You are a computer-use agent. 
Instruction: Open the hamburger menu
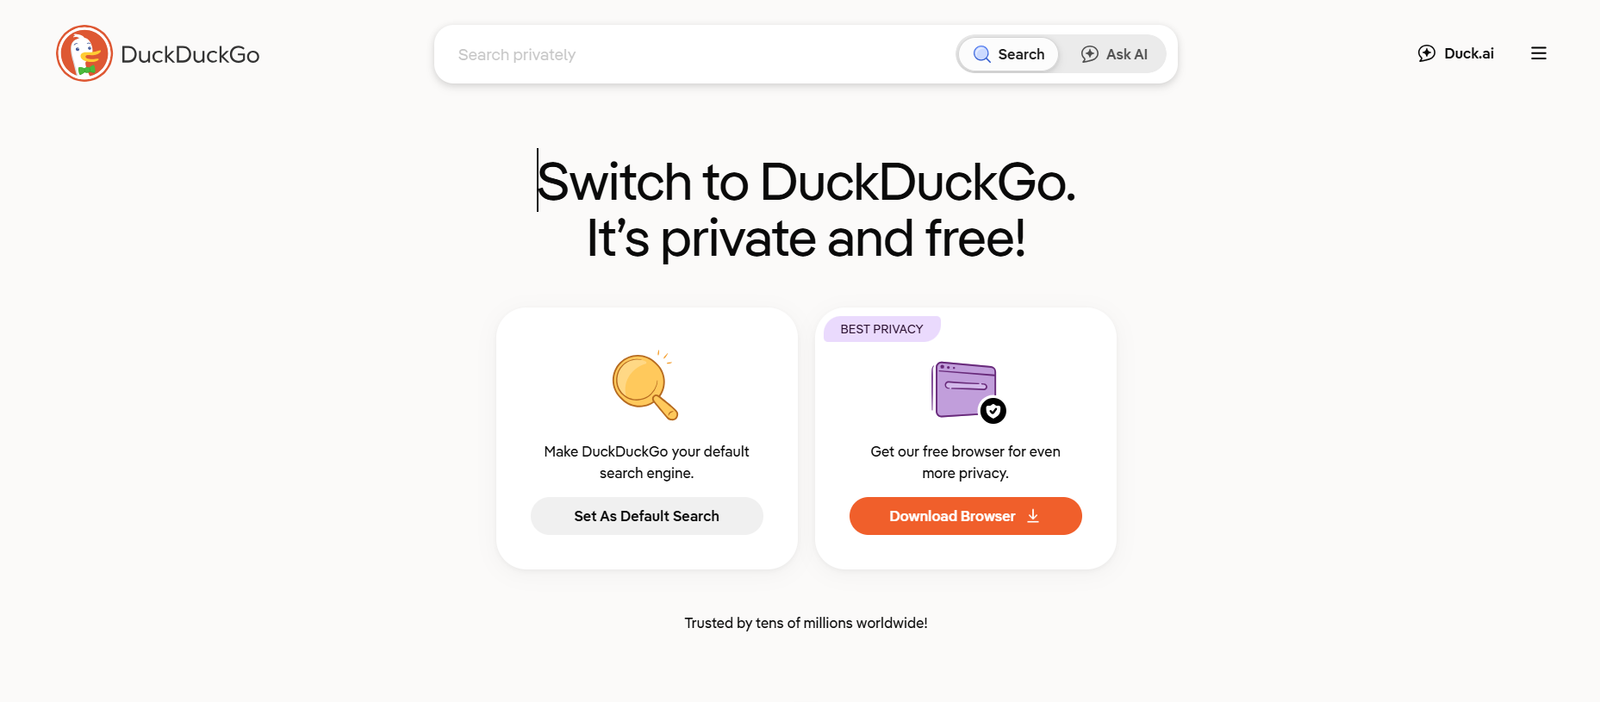[1538, 54]
